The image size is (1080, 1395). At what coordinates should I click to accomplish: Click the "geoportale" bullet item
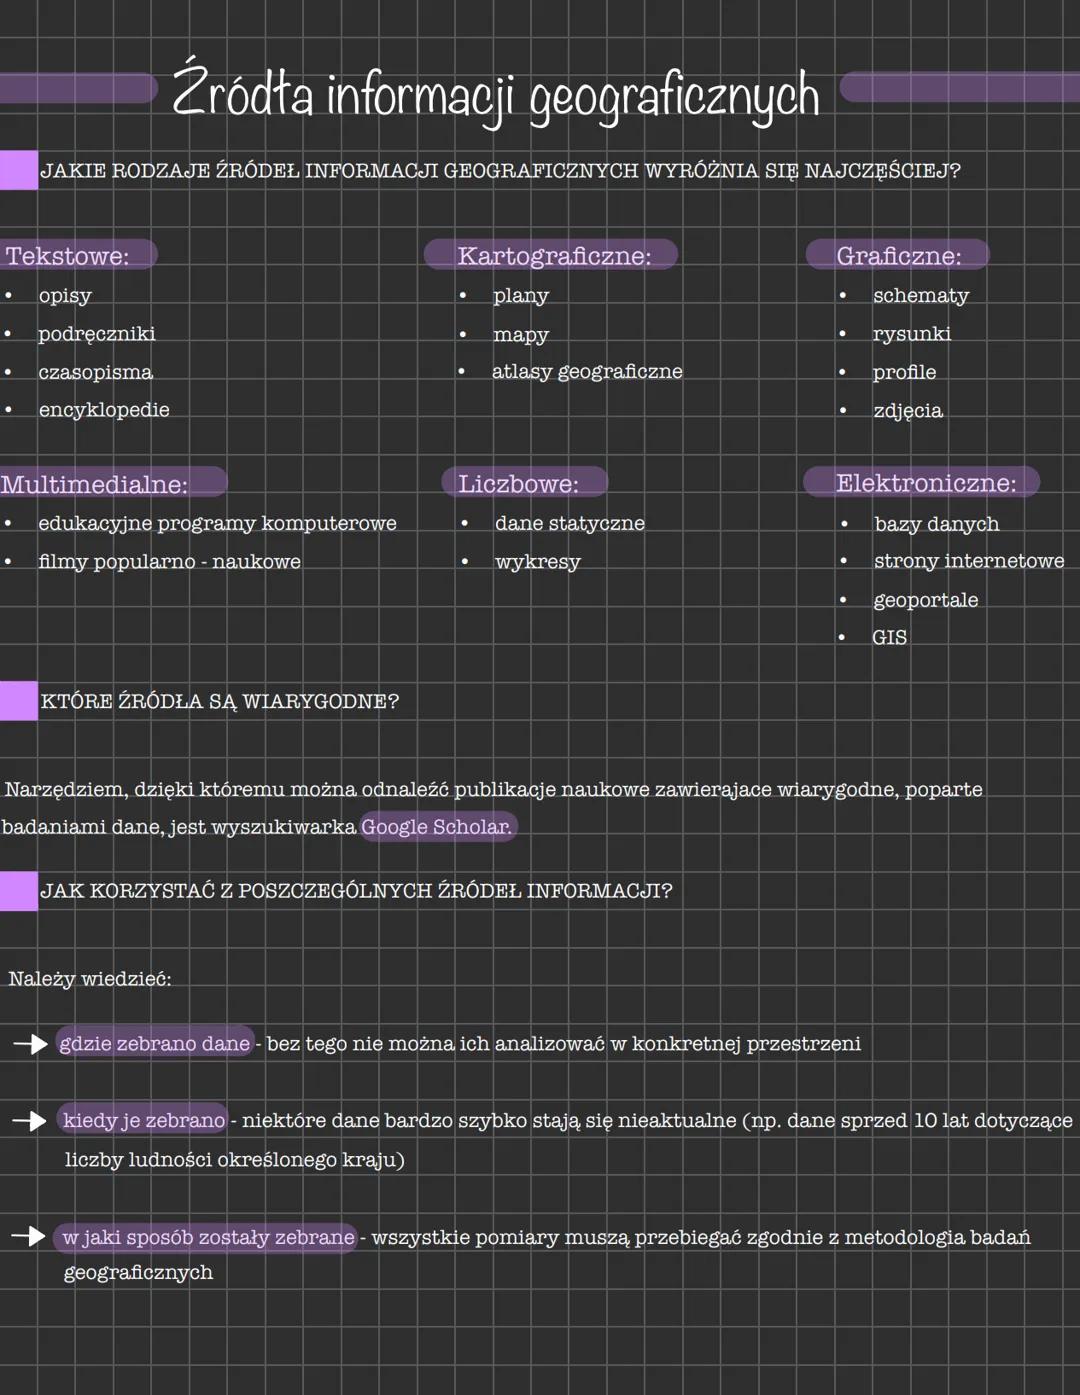925,600
